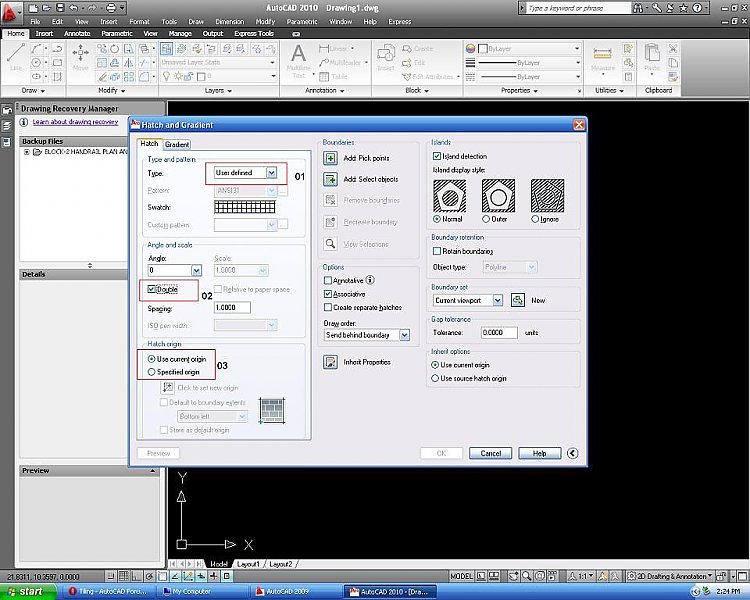This screenshot has height=600, width=750.
Task: Toggle Associative checkbox
Action: coord(328,294)
